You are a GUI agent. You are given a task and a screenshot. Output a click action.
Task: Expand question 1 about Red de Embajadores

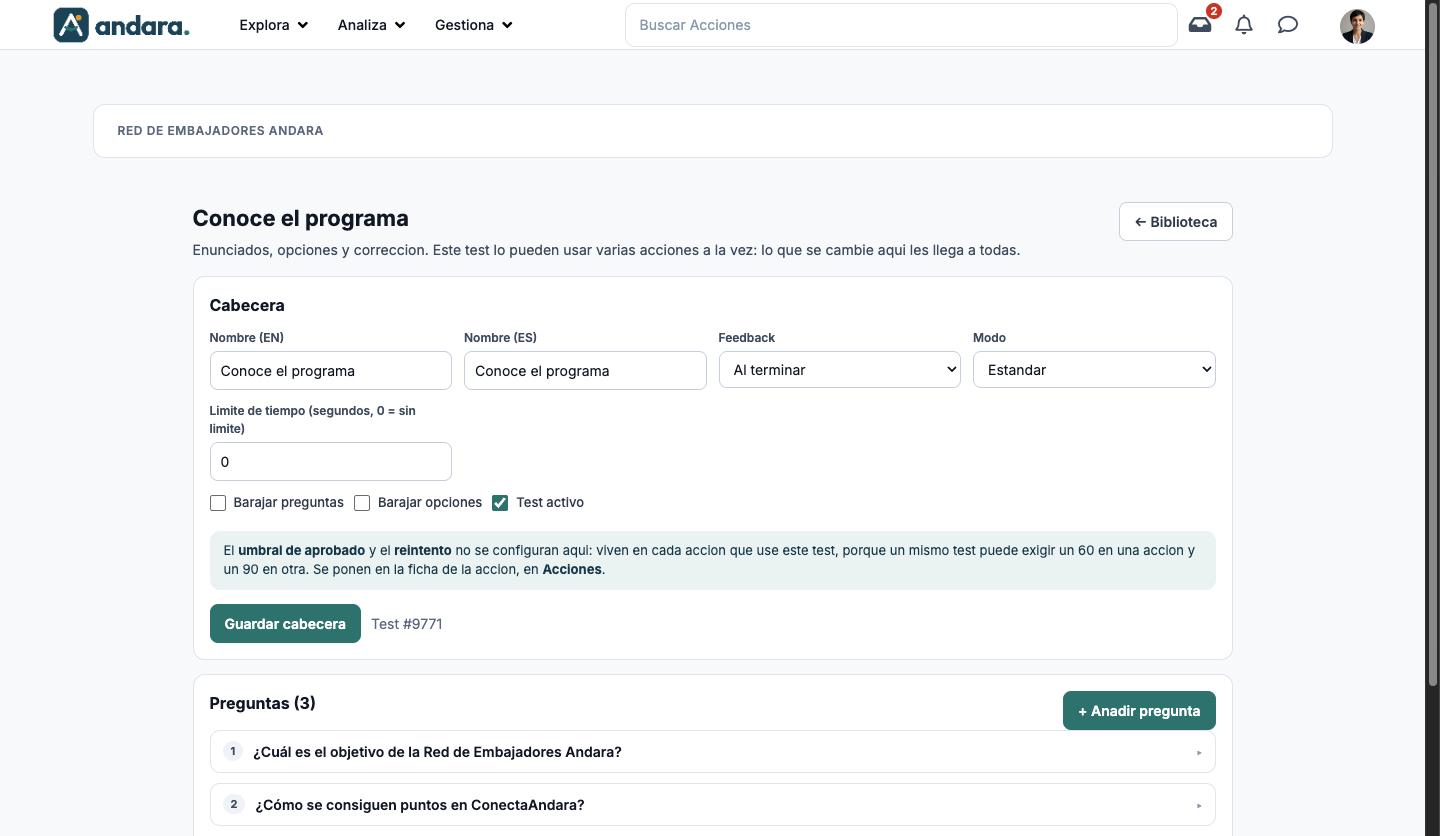712,752
